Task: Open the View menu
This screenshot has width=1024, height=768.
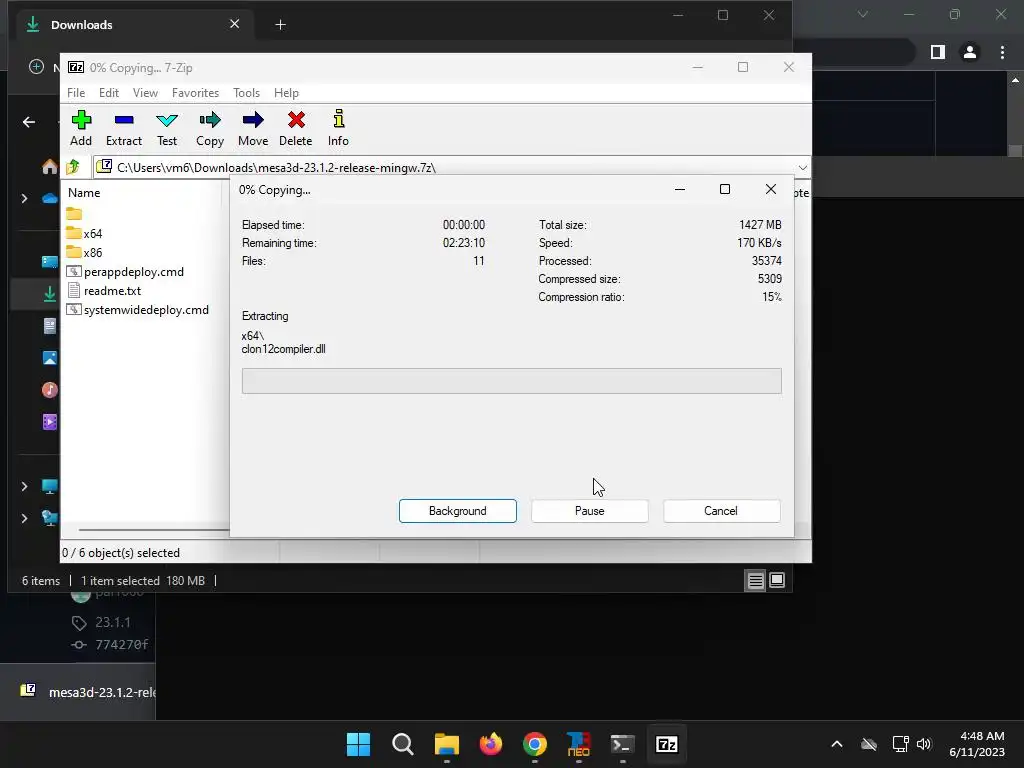Action: tap(145, 93)
